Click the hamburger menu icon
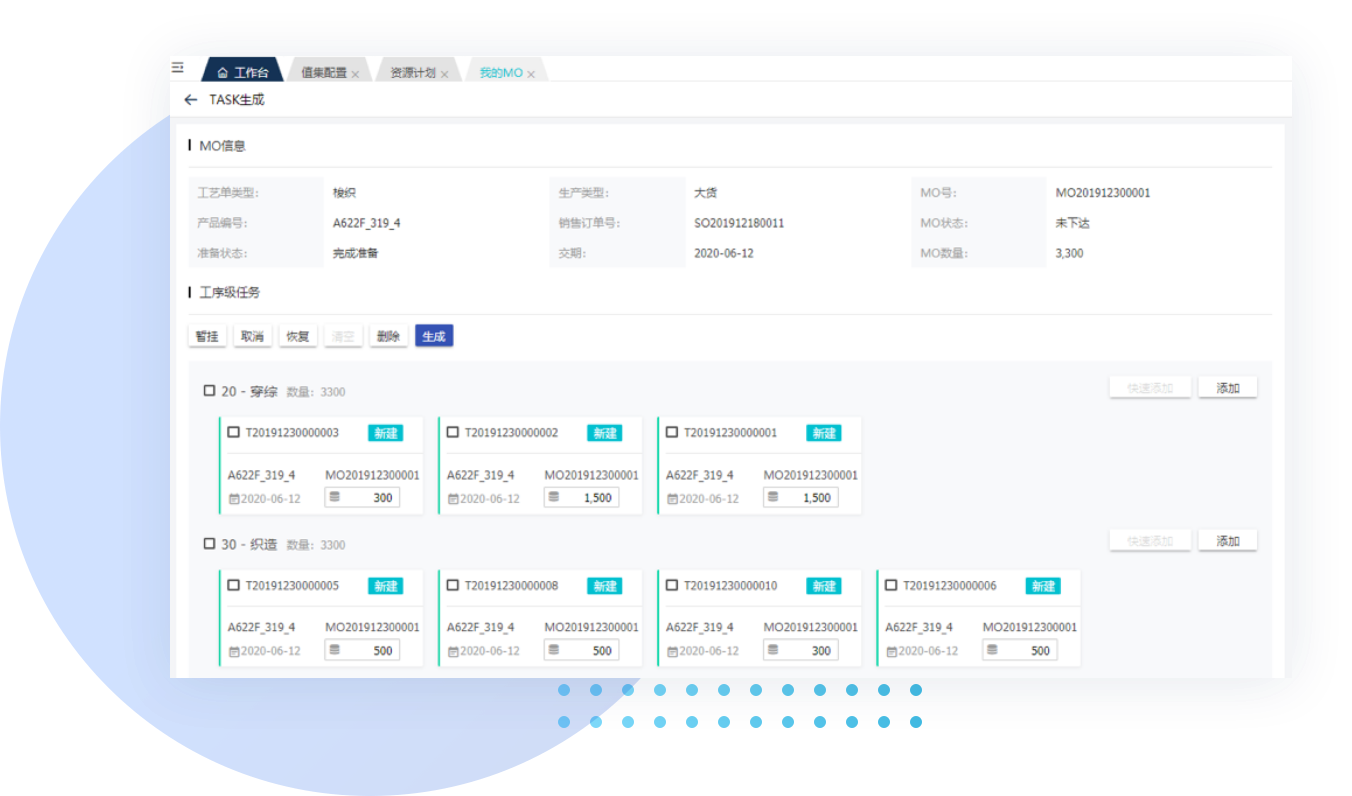Image resolution: width=1352 pixels, height=796 pixels. coord(178,68)
